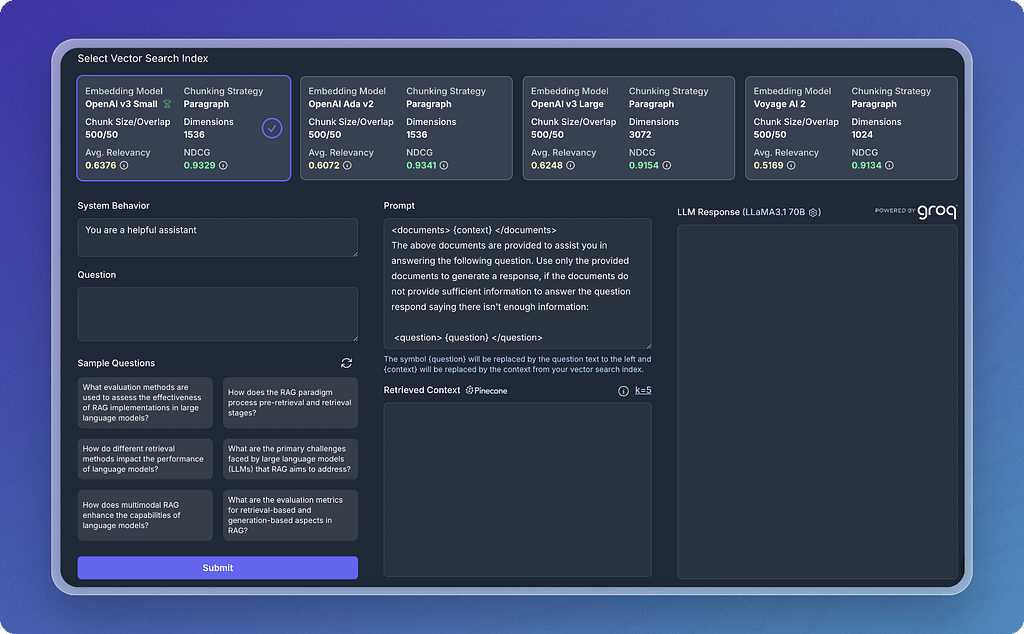1024x634 pixels.
Task: Open info icon next to NDCG 0.9134
Action: 889,165
